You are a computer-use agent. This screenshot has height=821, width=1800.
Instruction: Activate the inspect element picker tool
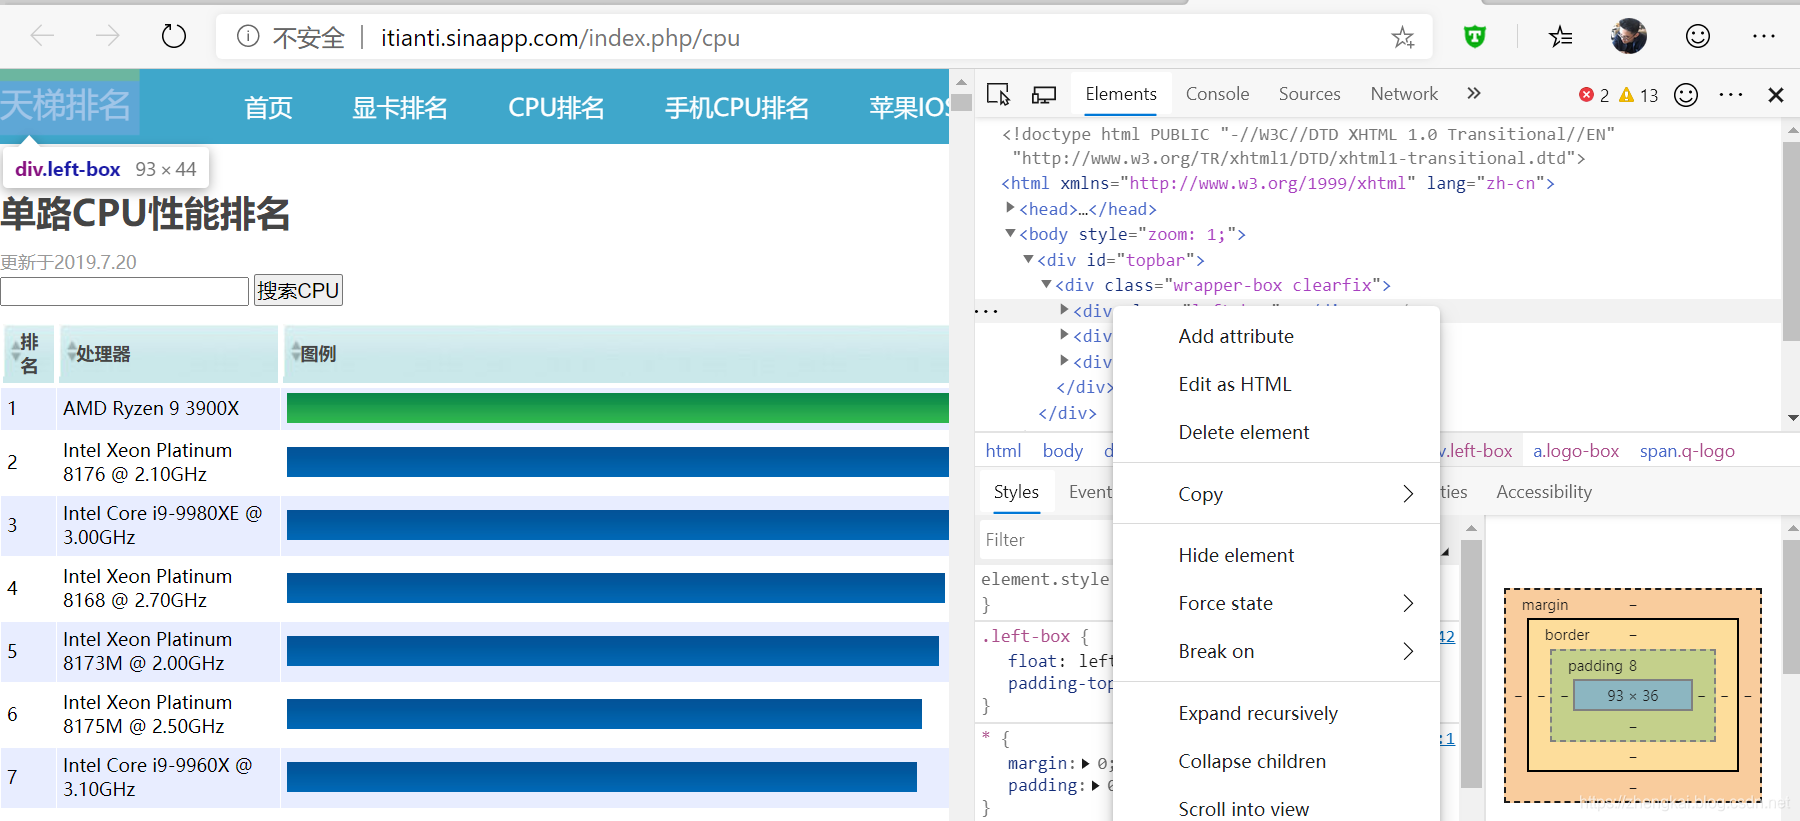tap(998, 94)
